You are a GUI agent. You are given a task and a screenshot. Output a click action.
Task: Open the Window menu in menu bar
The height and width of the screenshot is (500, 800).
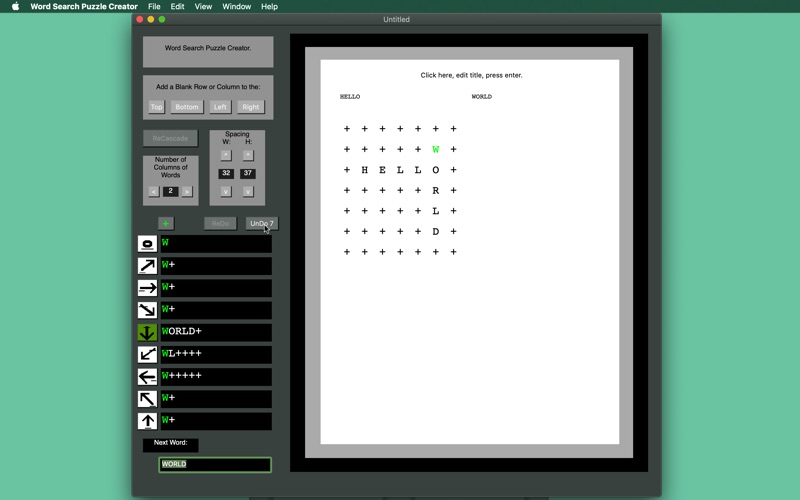[236, 7]
